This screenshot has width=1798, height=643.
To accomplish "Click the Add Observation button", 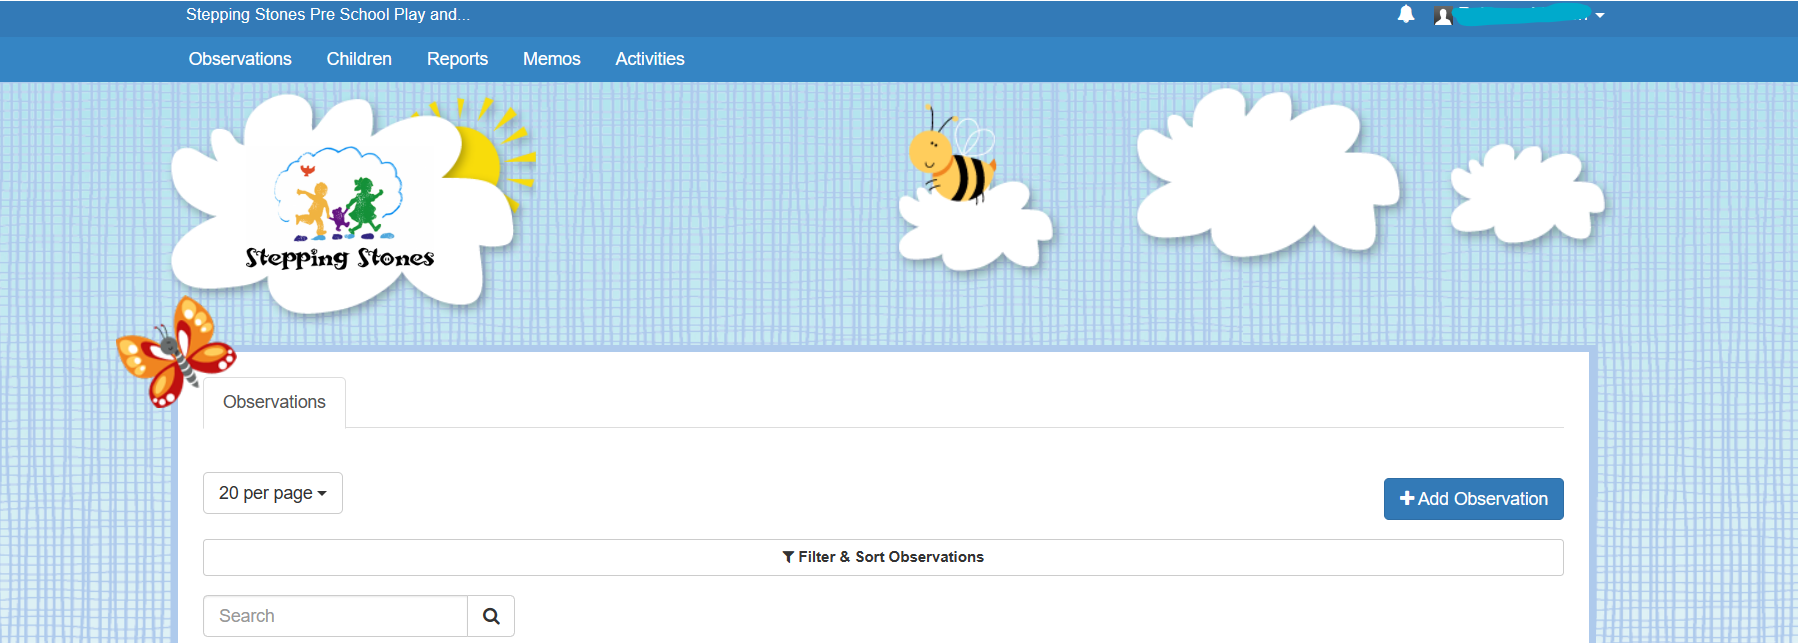I will tap(1474, 499).
